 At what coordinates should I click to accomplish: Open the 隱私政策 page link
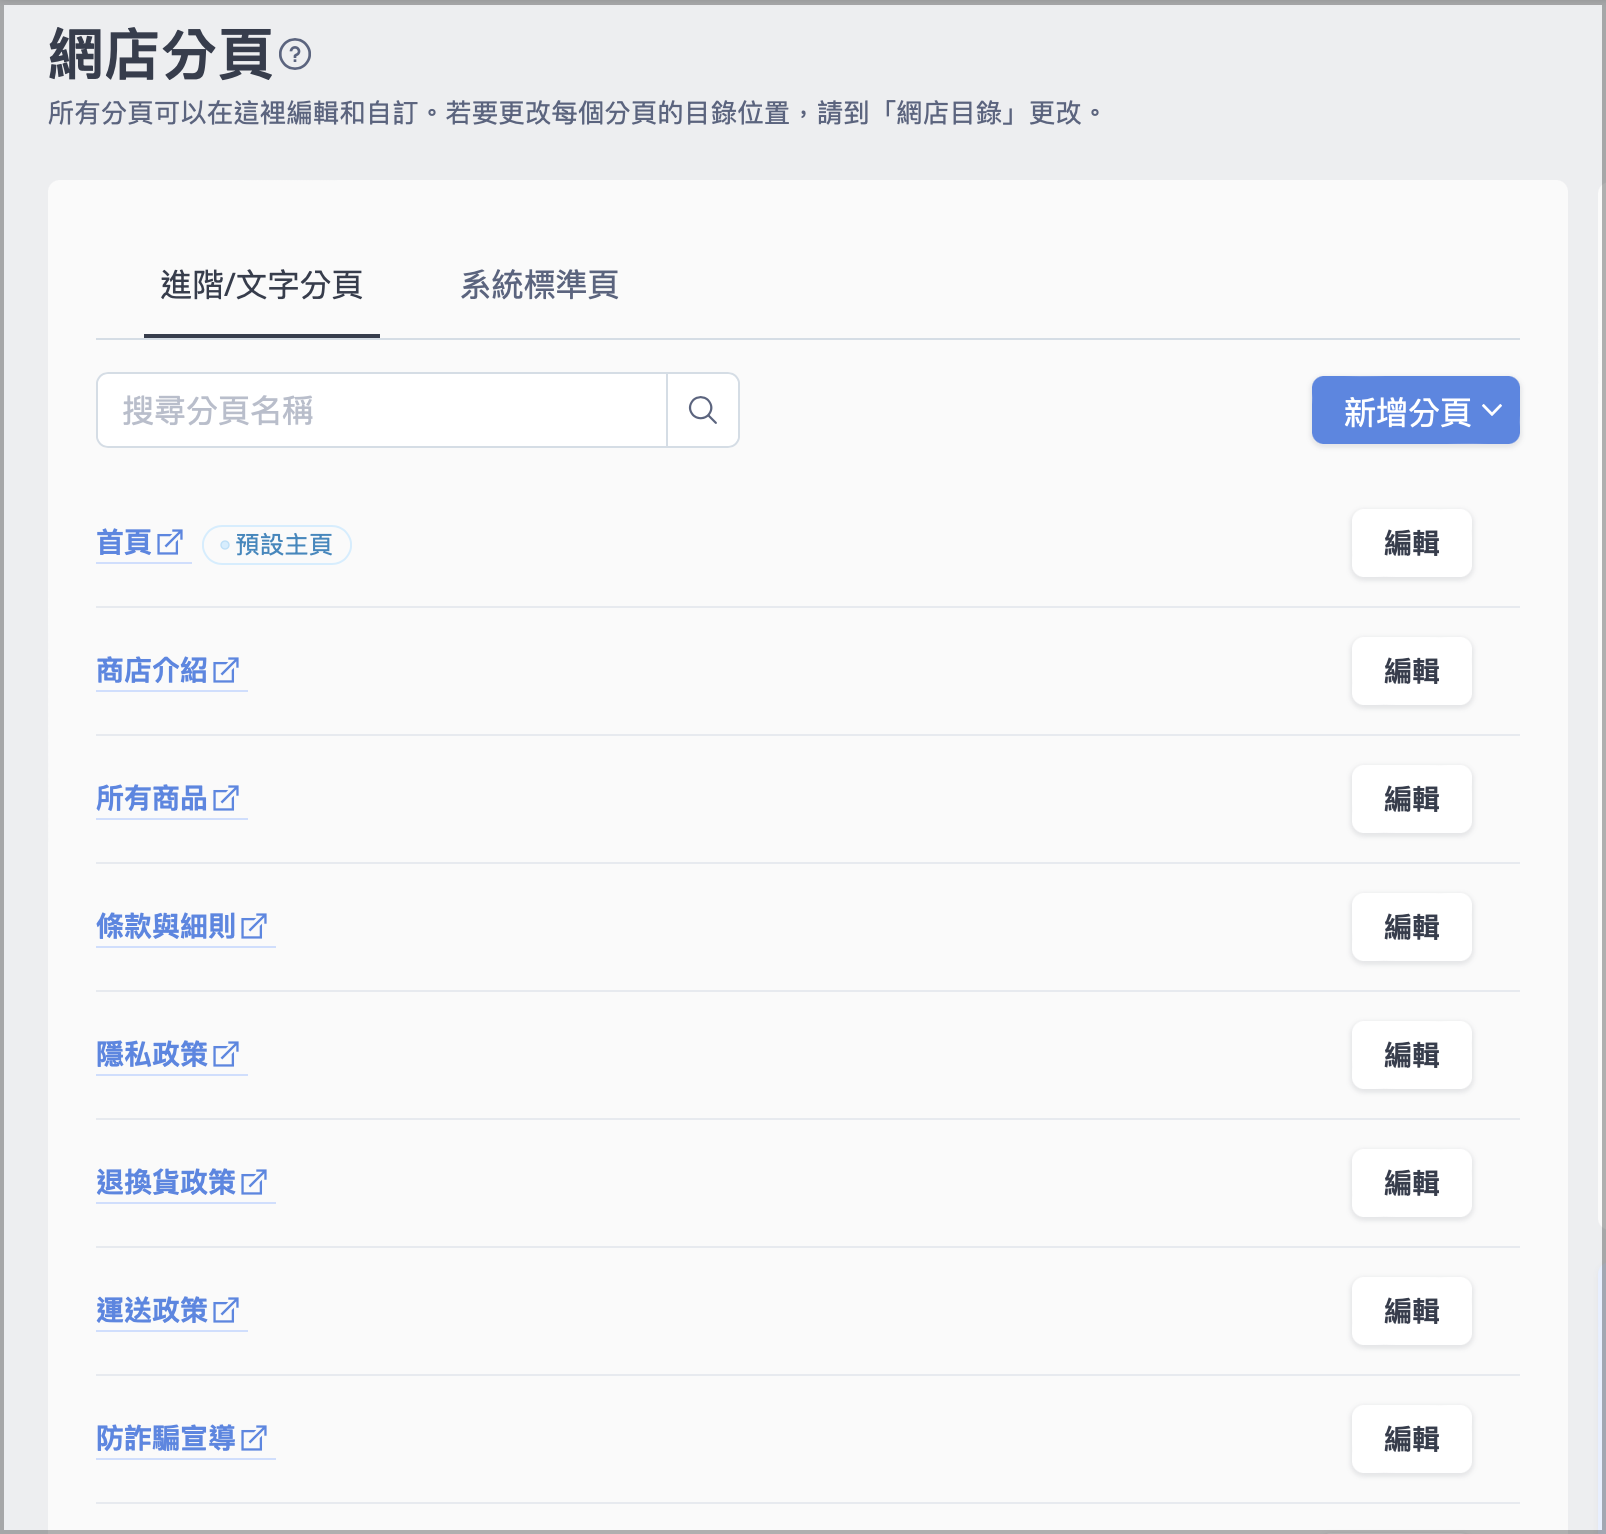click(152, 1055)
